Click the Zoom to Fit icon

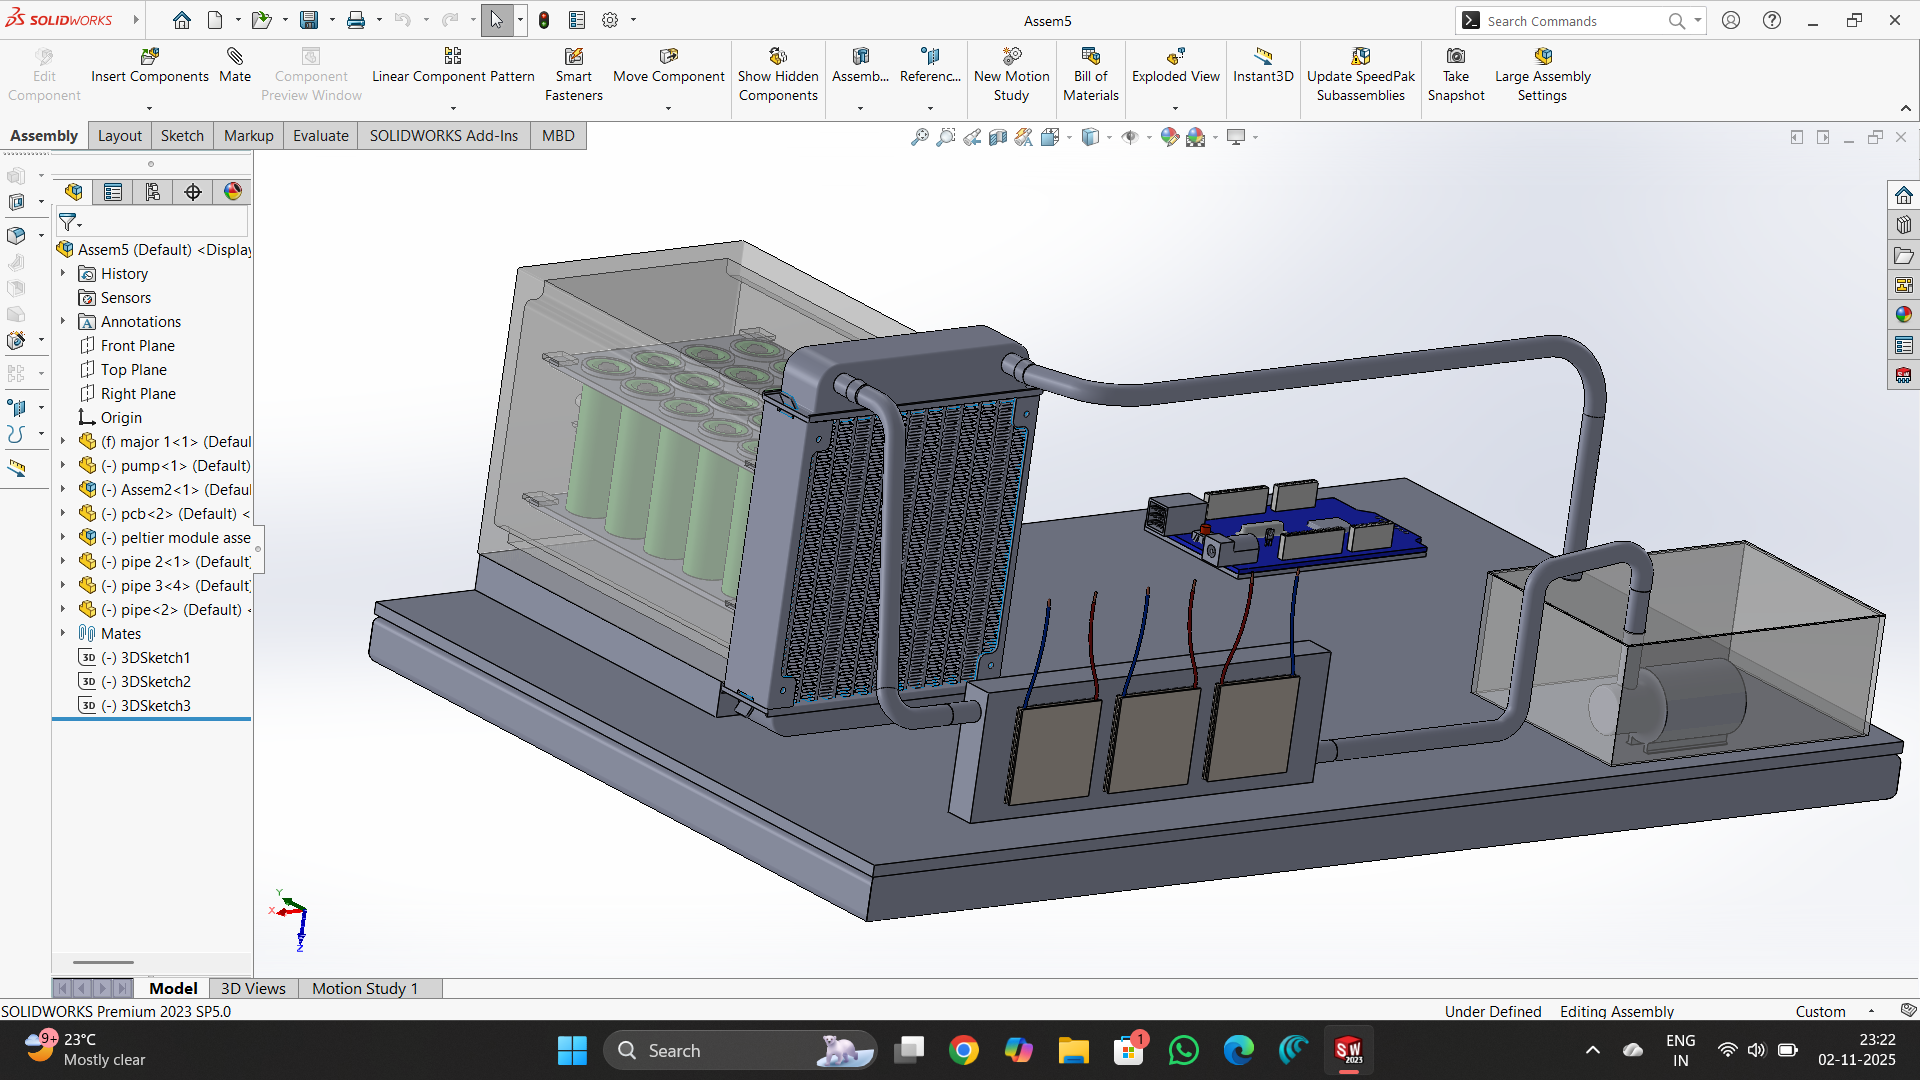click(919, 137)
